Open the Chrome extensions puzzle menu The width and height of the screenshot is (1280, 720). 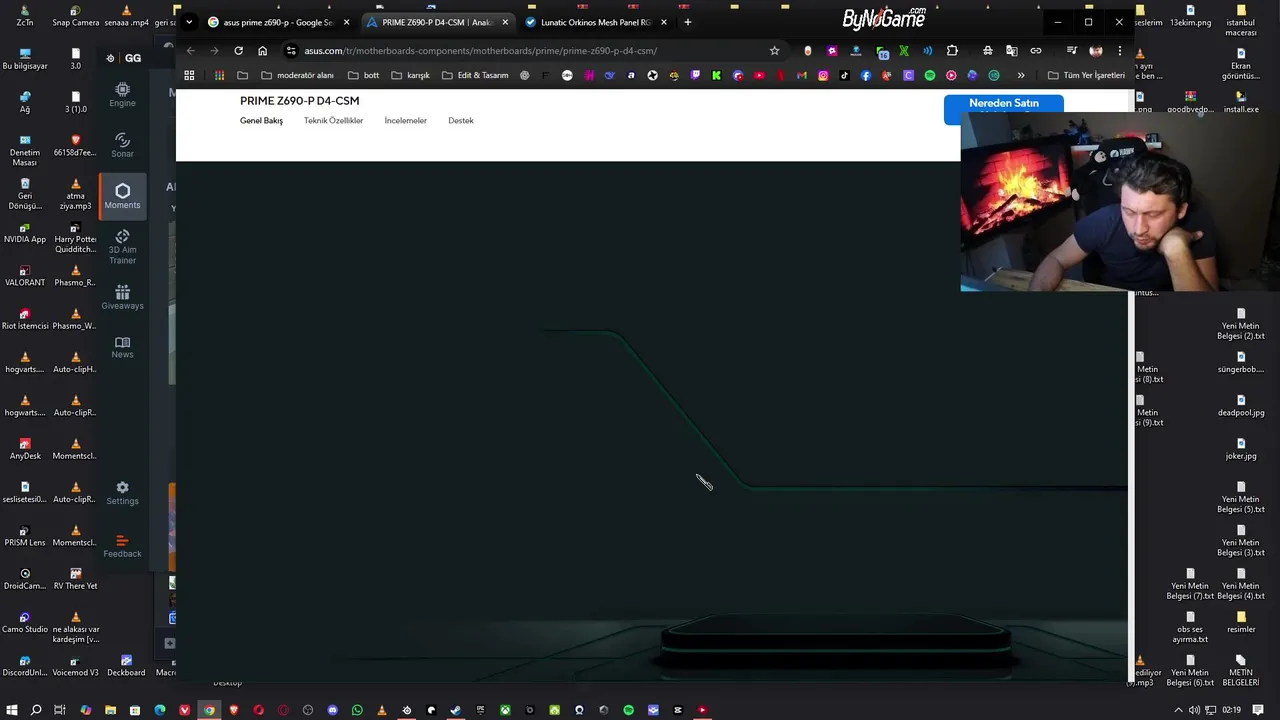(x=952, y=51)
